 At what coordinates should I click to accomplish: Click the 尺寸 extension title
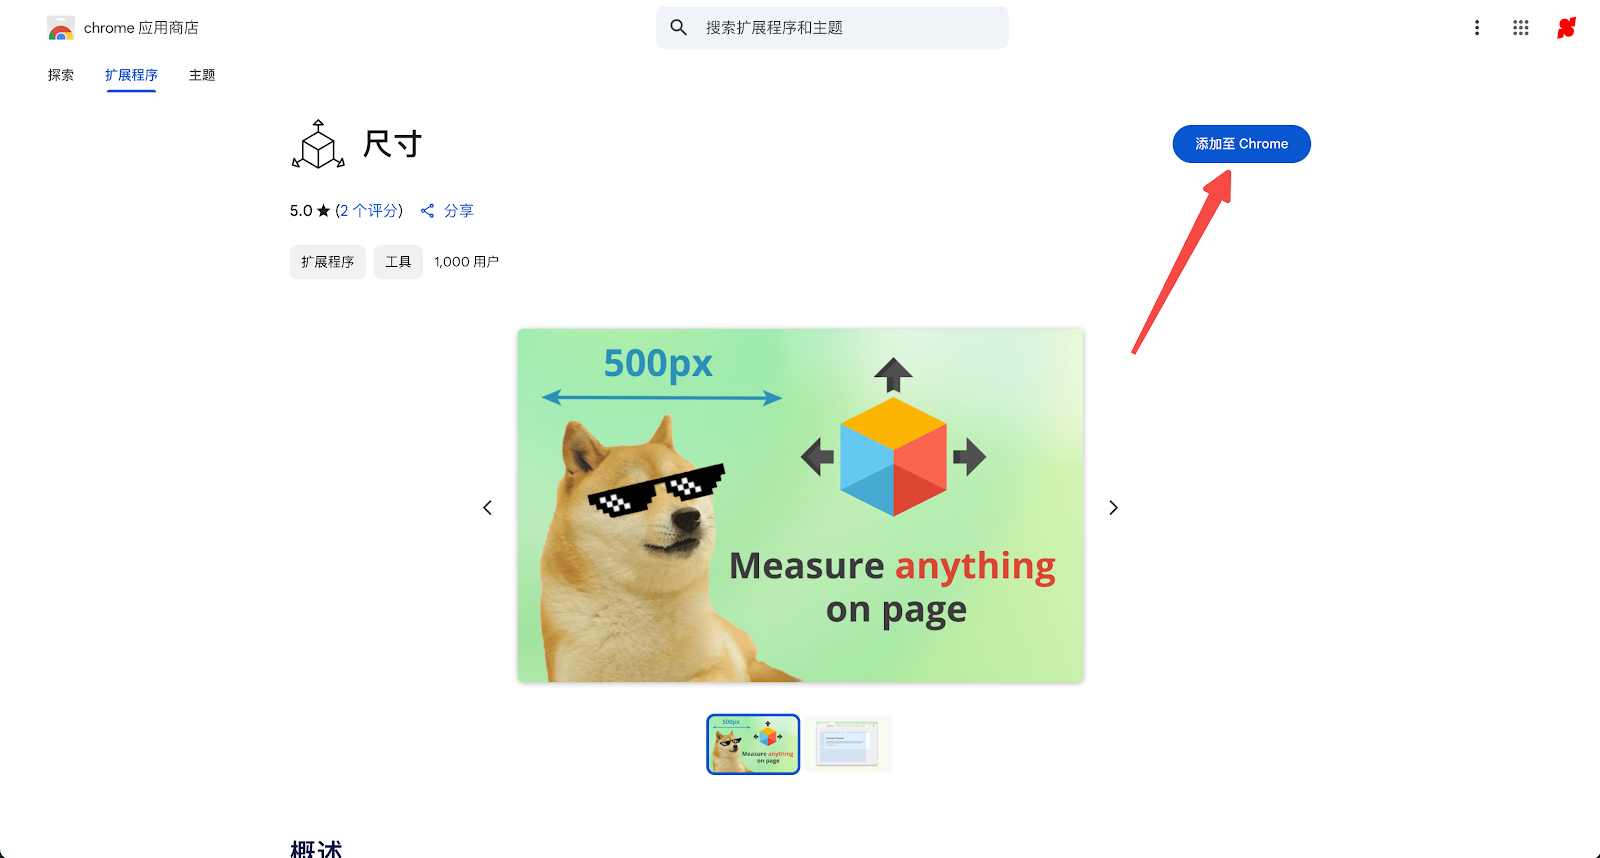coord(392,144)
